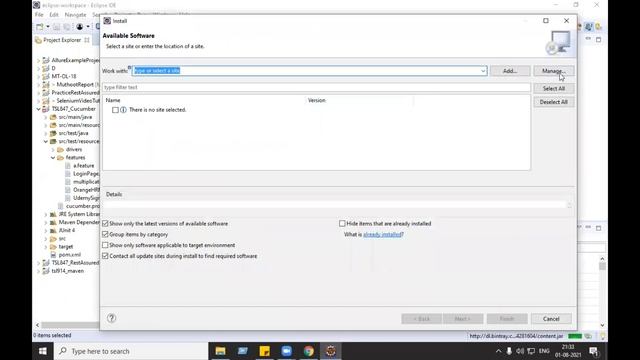Expand the MT-OL-18 project node
640x360 pixels.
tap(39, 76)
